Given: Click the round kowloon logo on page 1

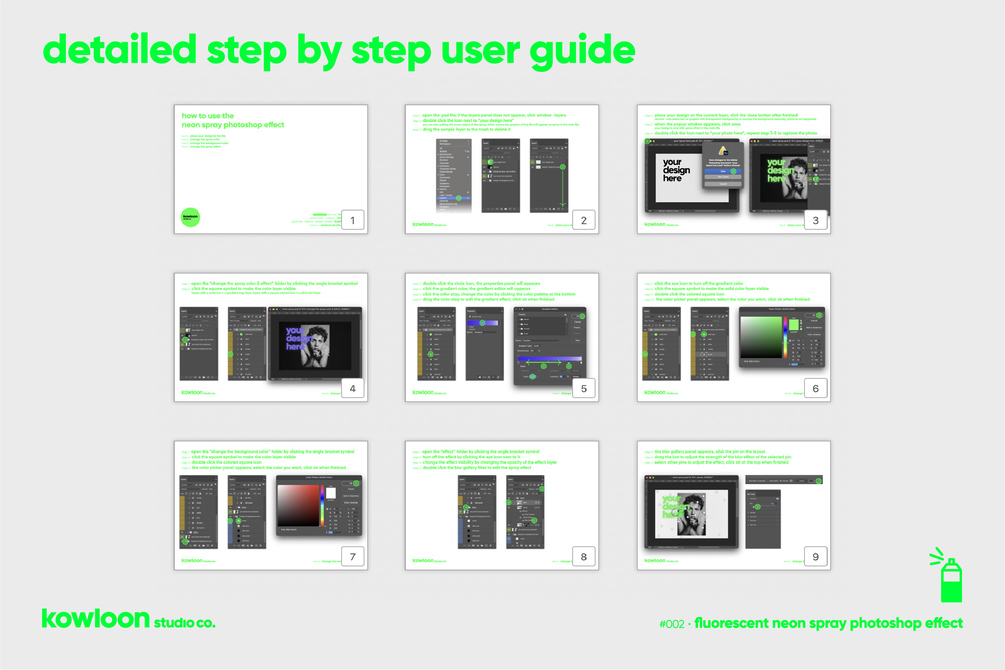Looking at the screenshot, I should pyautogui.click(x=190, y=217).
